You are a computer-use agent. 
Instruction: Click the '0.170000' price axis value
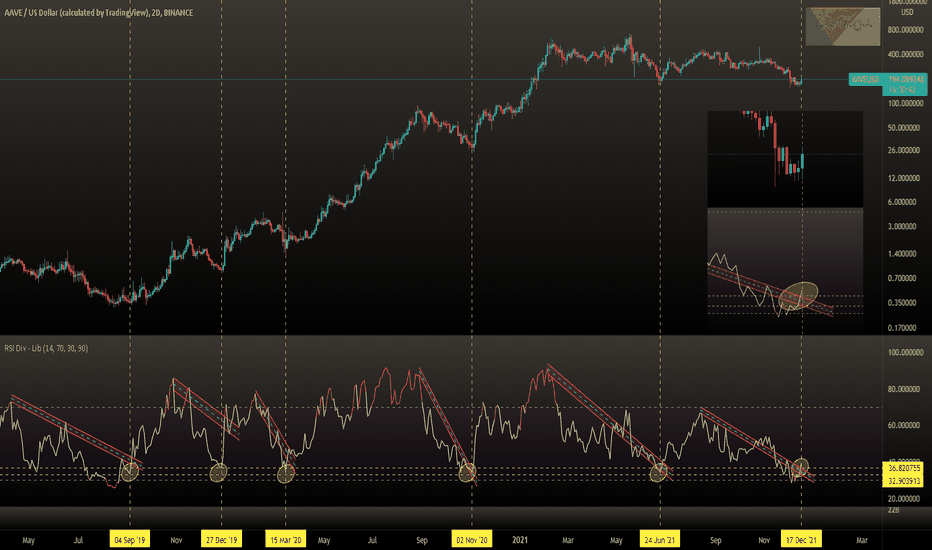903,328
